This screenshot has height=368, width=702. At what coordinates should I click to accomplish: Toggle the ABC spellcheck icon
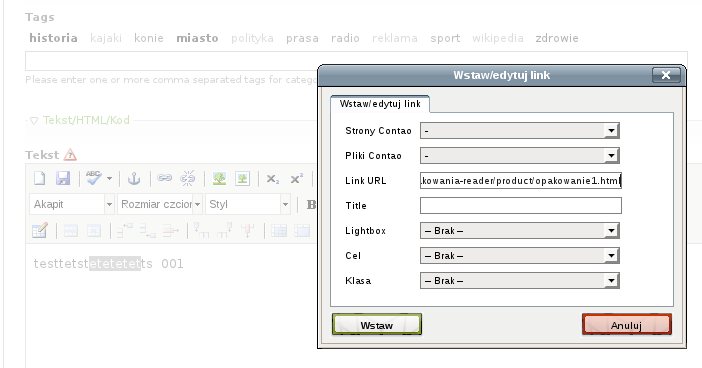tap(93, 178)
